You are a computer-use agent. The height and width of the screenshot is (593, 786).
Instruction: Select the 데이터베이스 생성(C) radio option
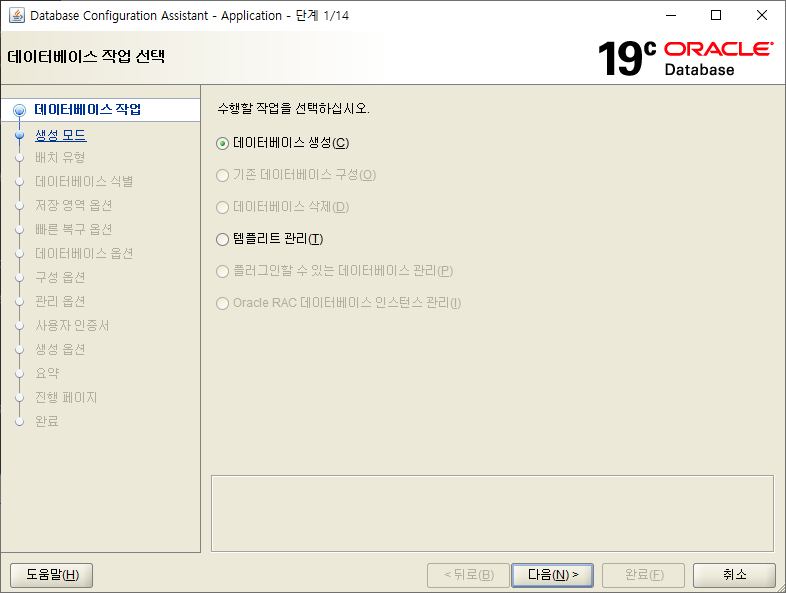pyautogui.click(x=282, y=143)
